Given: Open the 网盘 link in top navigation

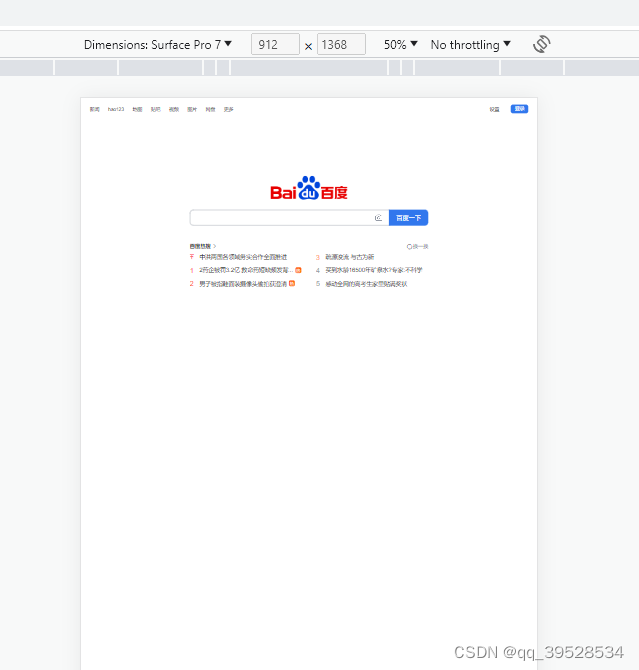Looking at the screenshot, I should [x=210, y=109].
